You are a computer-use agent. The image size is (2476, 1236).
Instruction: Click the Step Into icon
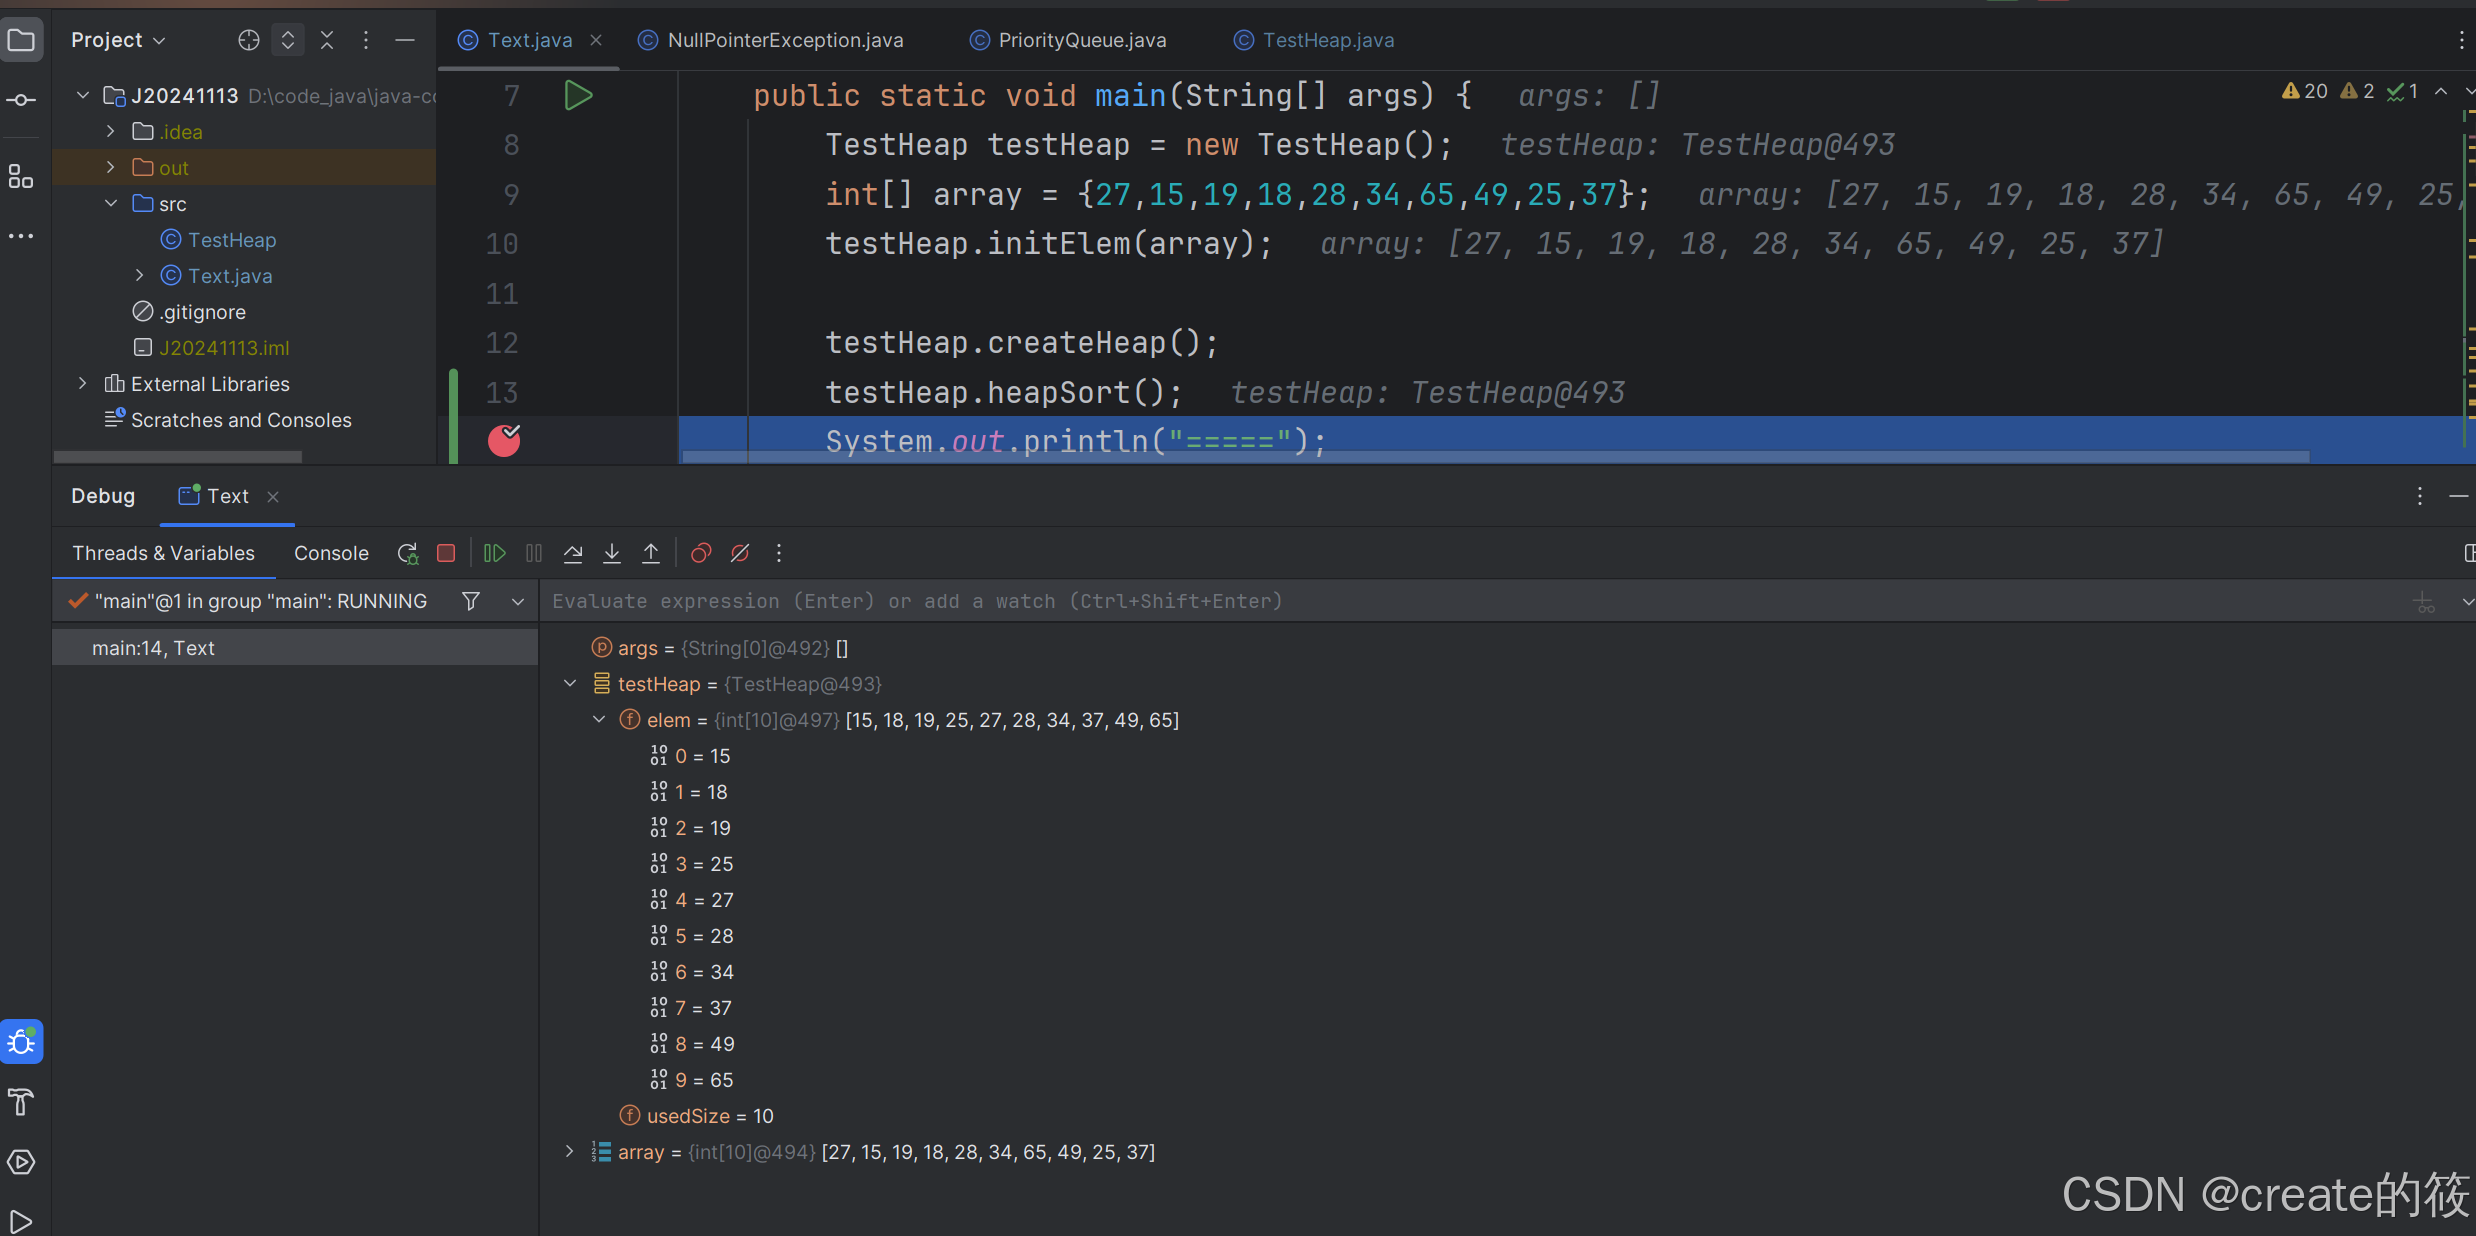pyautogui.click(x=612, y=553)
